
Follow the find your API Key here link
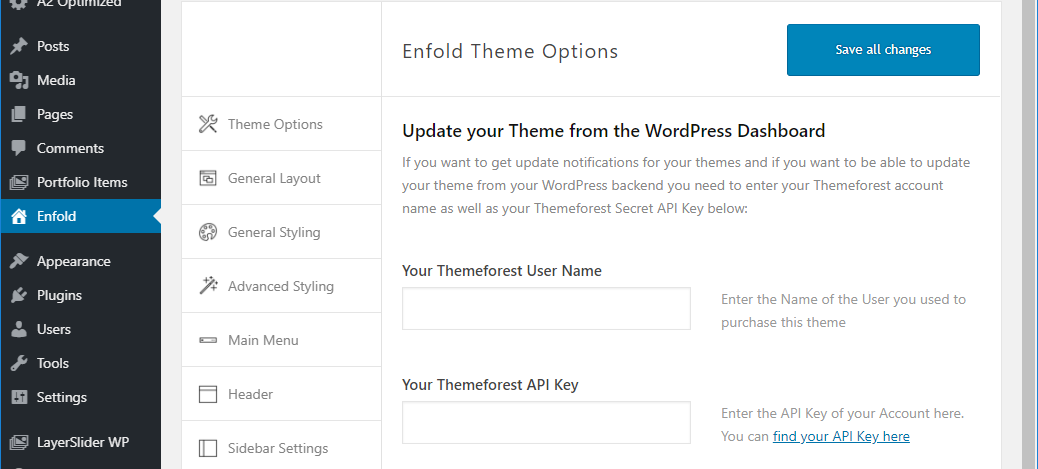(x=841, y=436)
